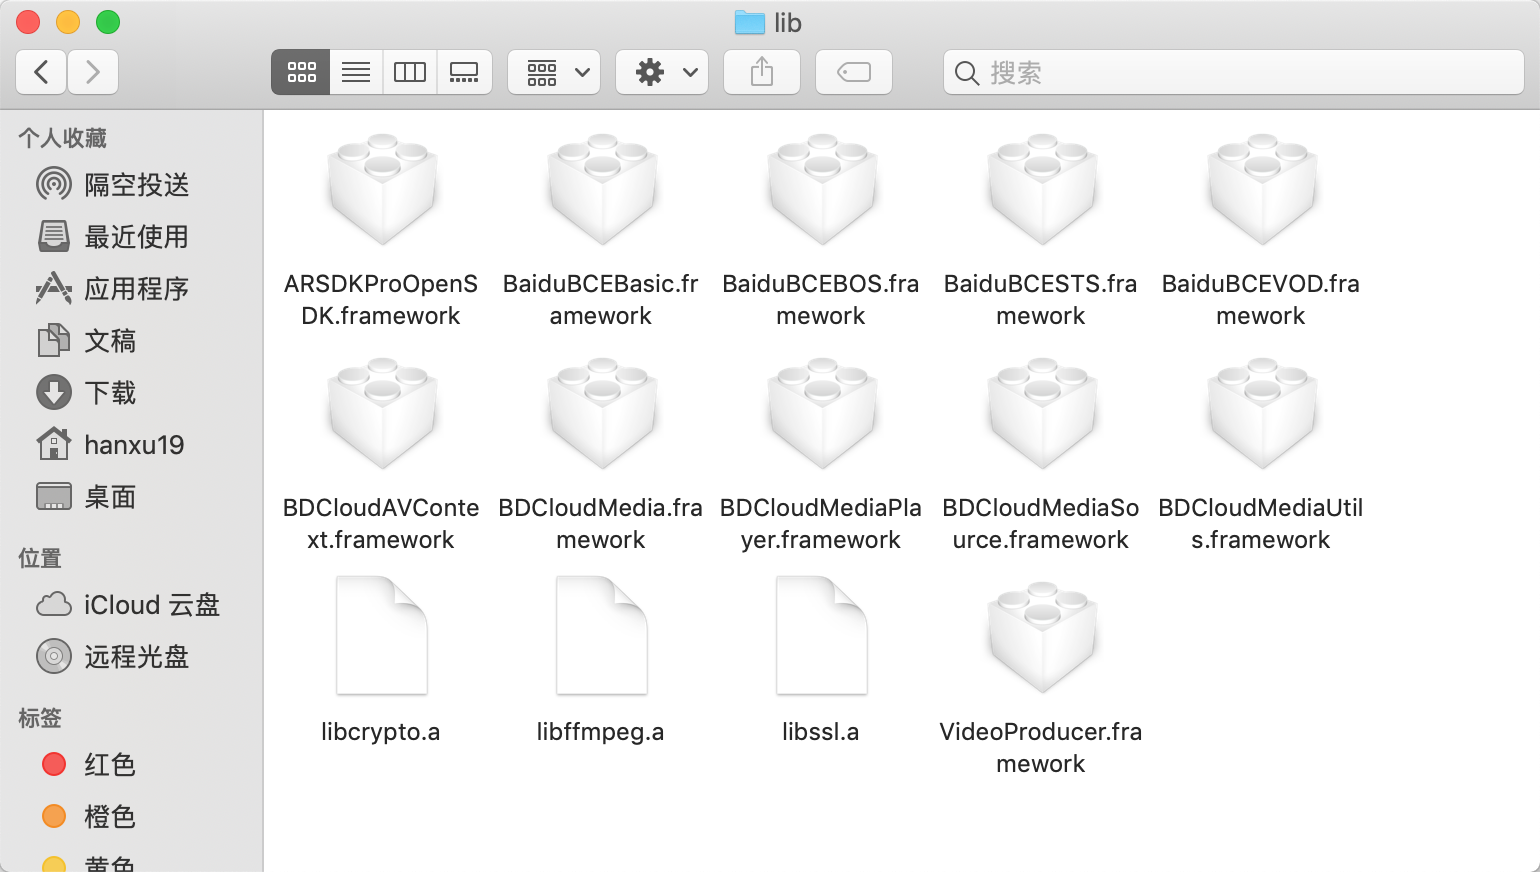The width and height of the screenshot is (1540, 872).
Task: Click the lib folder title icon
Action: pyautogui.click(x=749, y=22)
